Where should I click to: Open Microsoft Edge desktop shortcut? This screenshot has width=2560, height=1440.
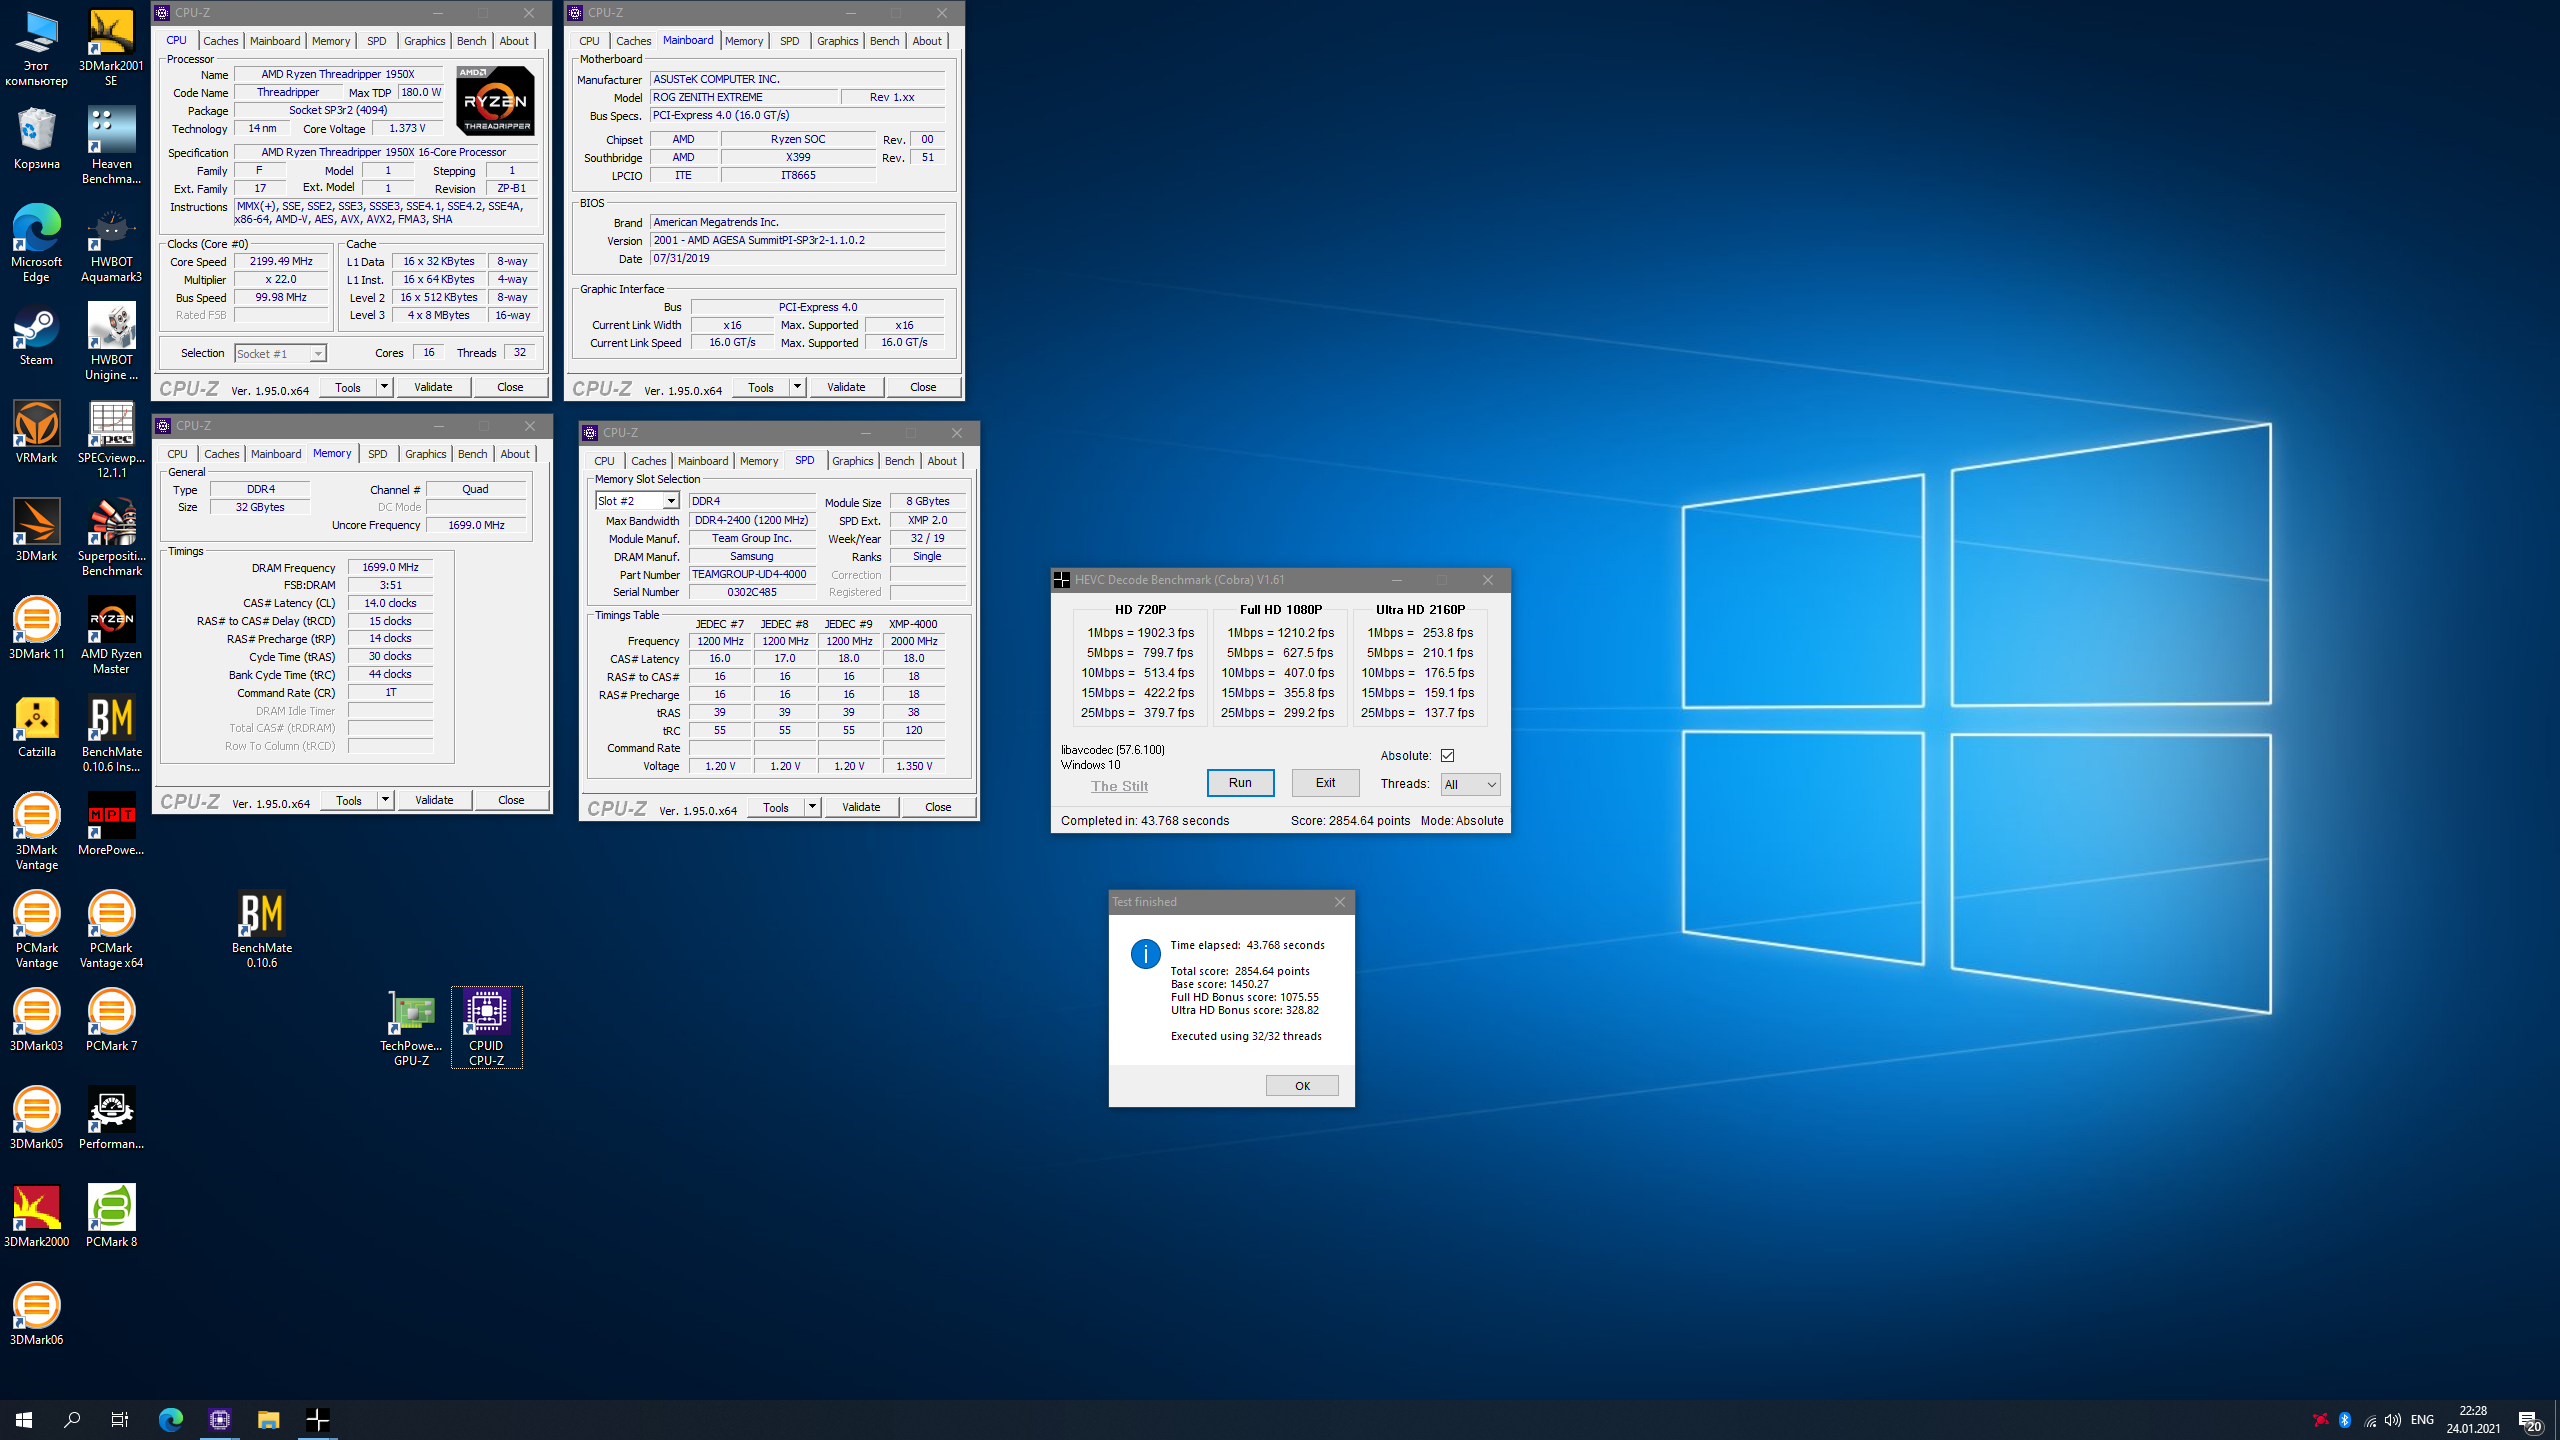(x=36, y=244)
